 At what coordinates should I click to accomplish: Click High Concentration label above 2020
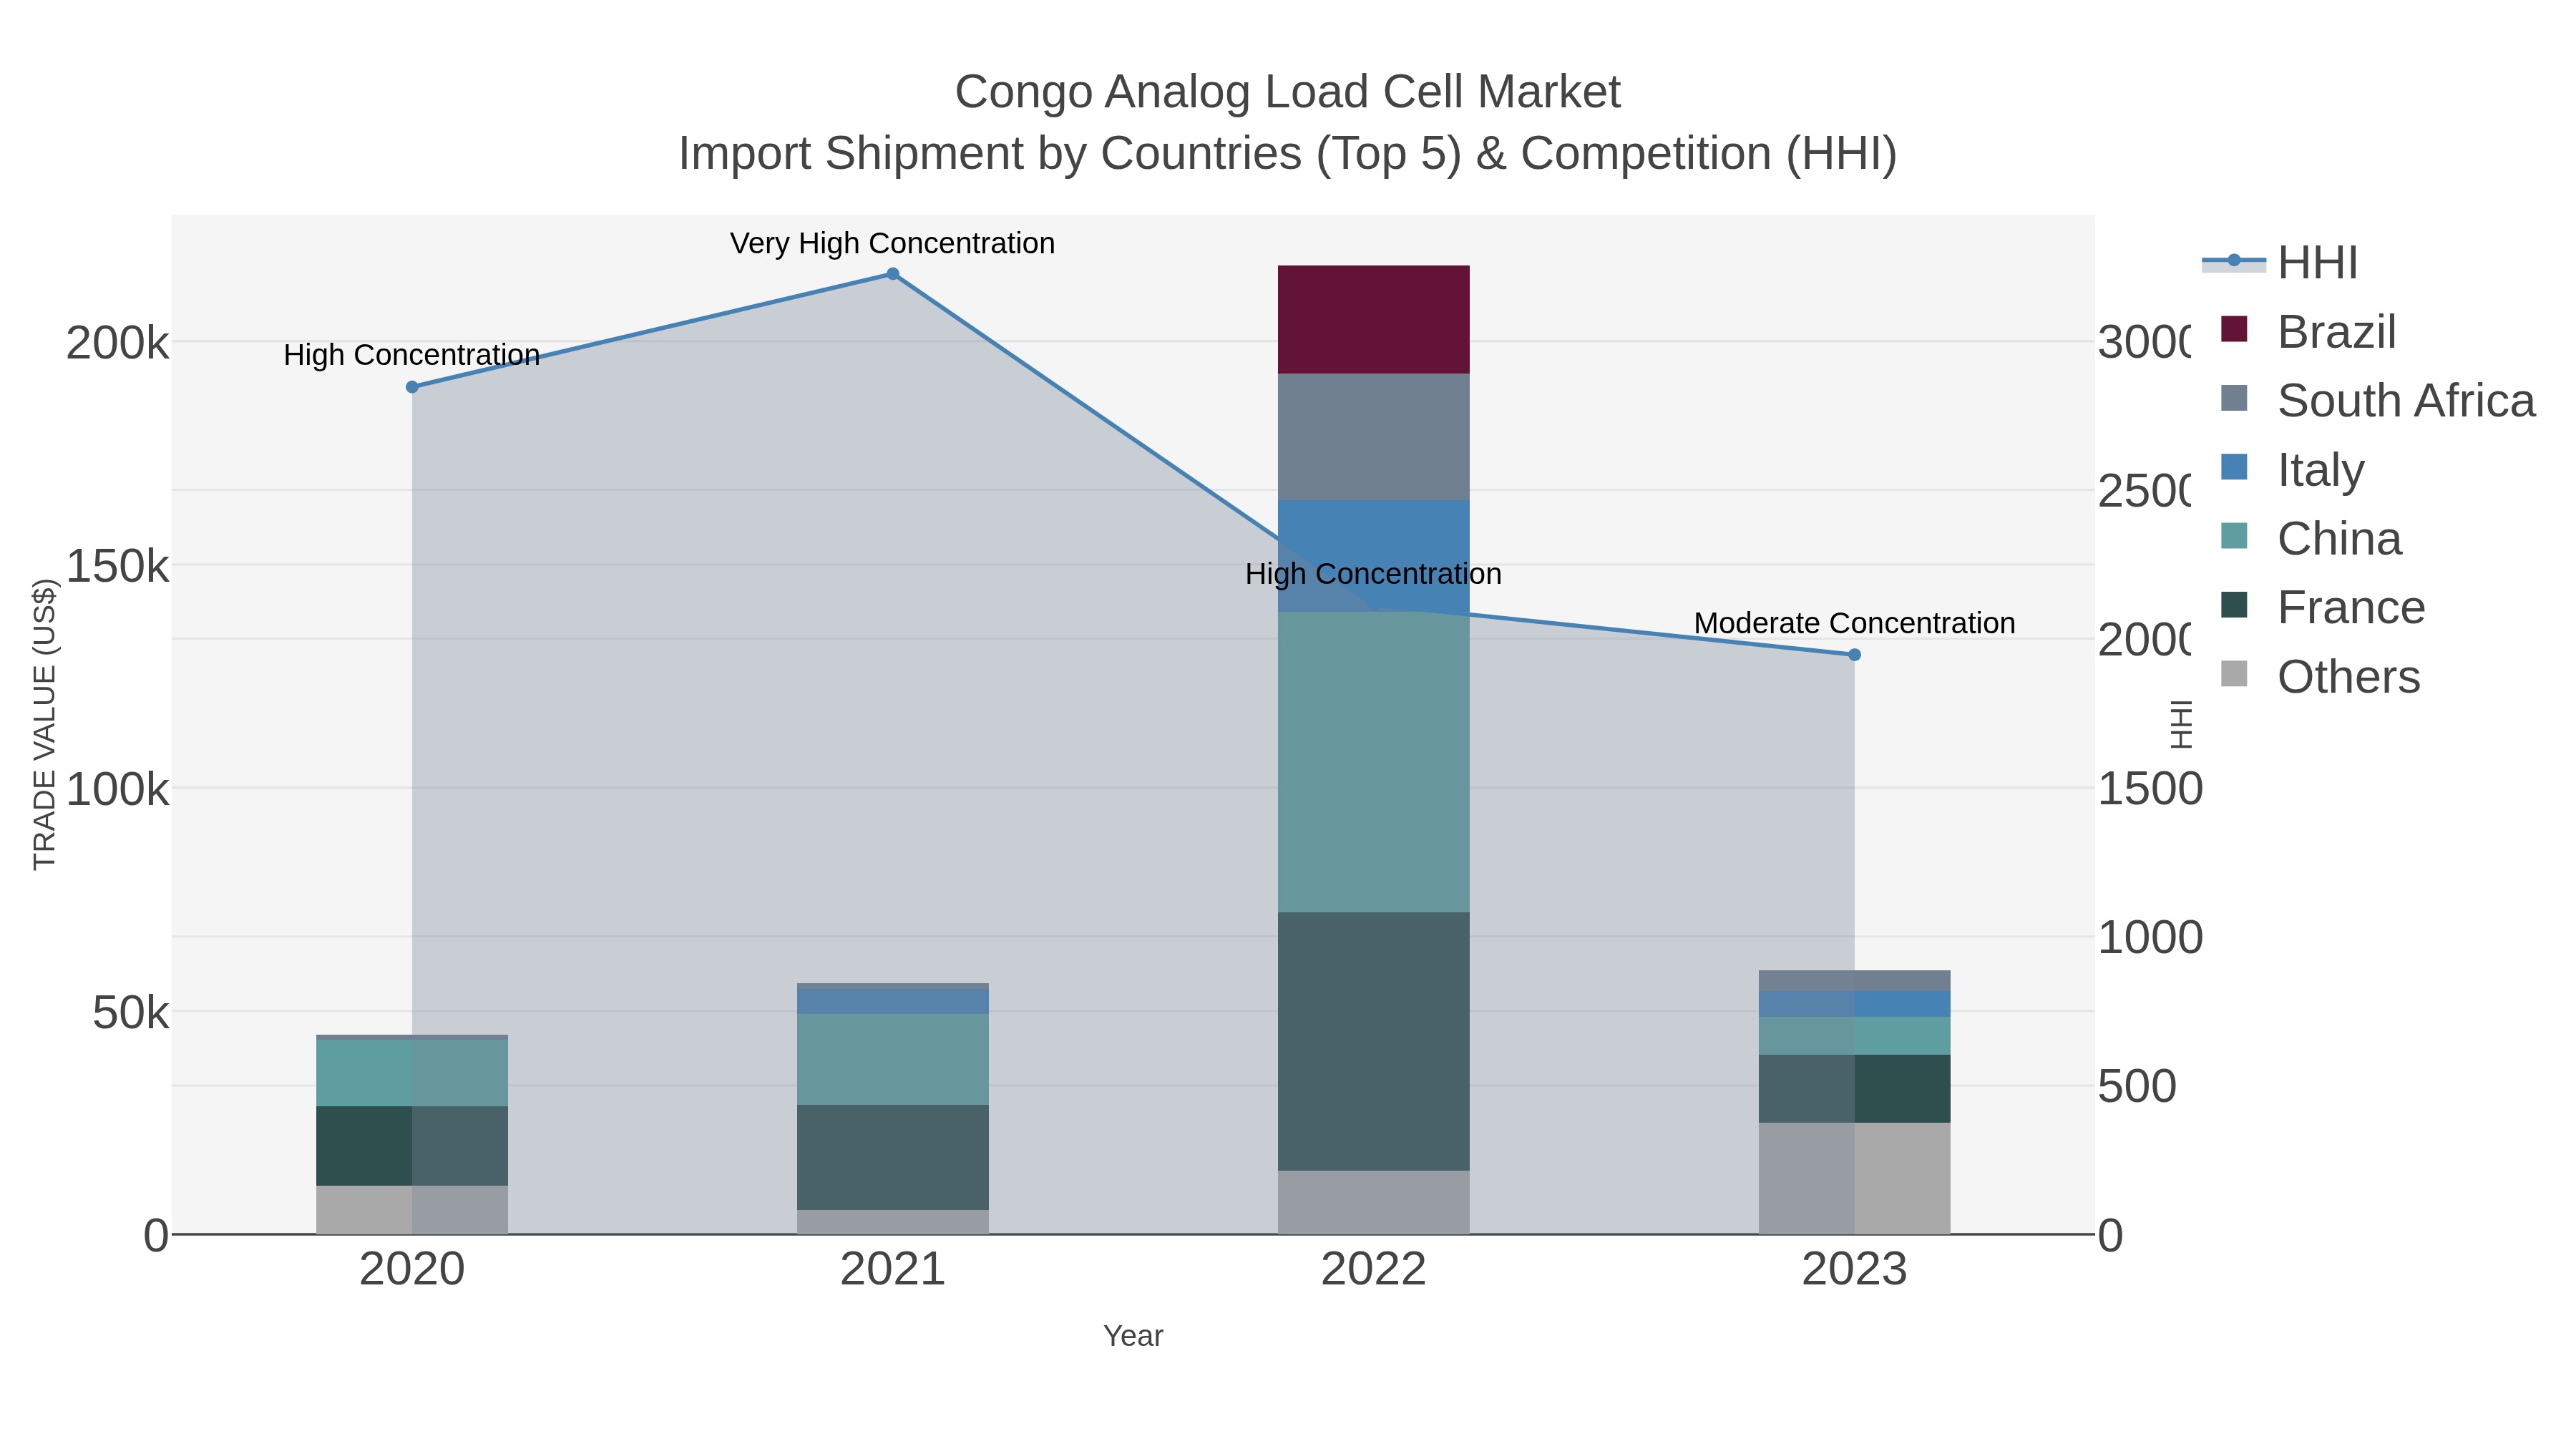pos(412,355)
